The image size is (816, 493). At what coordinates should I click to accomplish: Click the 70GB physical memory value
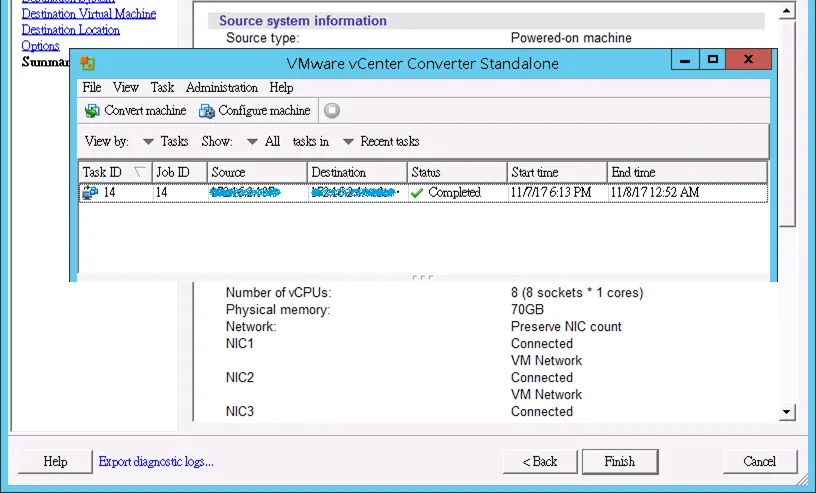point(527,310)
